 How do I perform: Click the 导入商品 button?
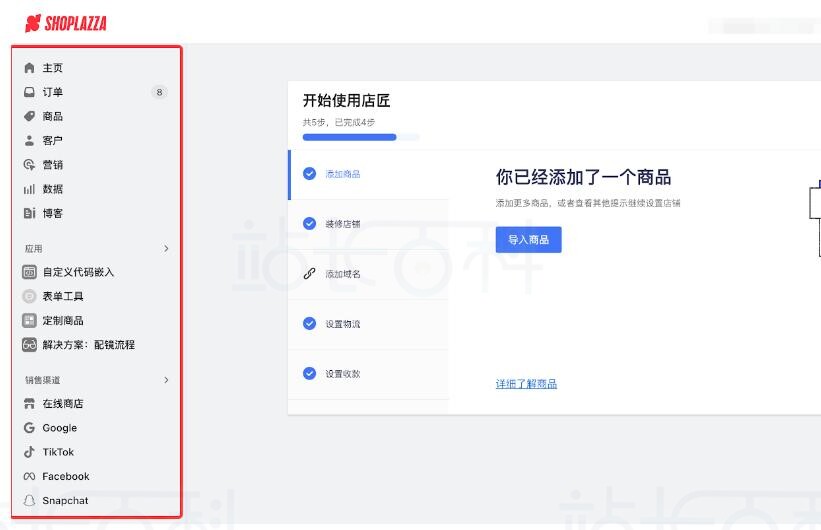pyautogui.click(x=528, y=239)
